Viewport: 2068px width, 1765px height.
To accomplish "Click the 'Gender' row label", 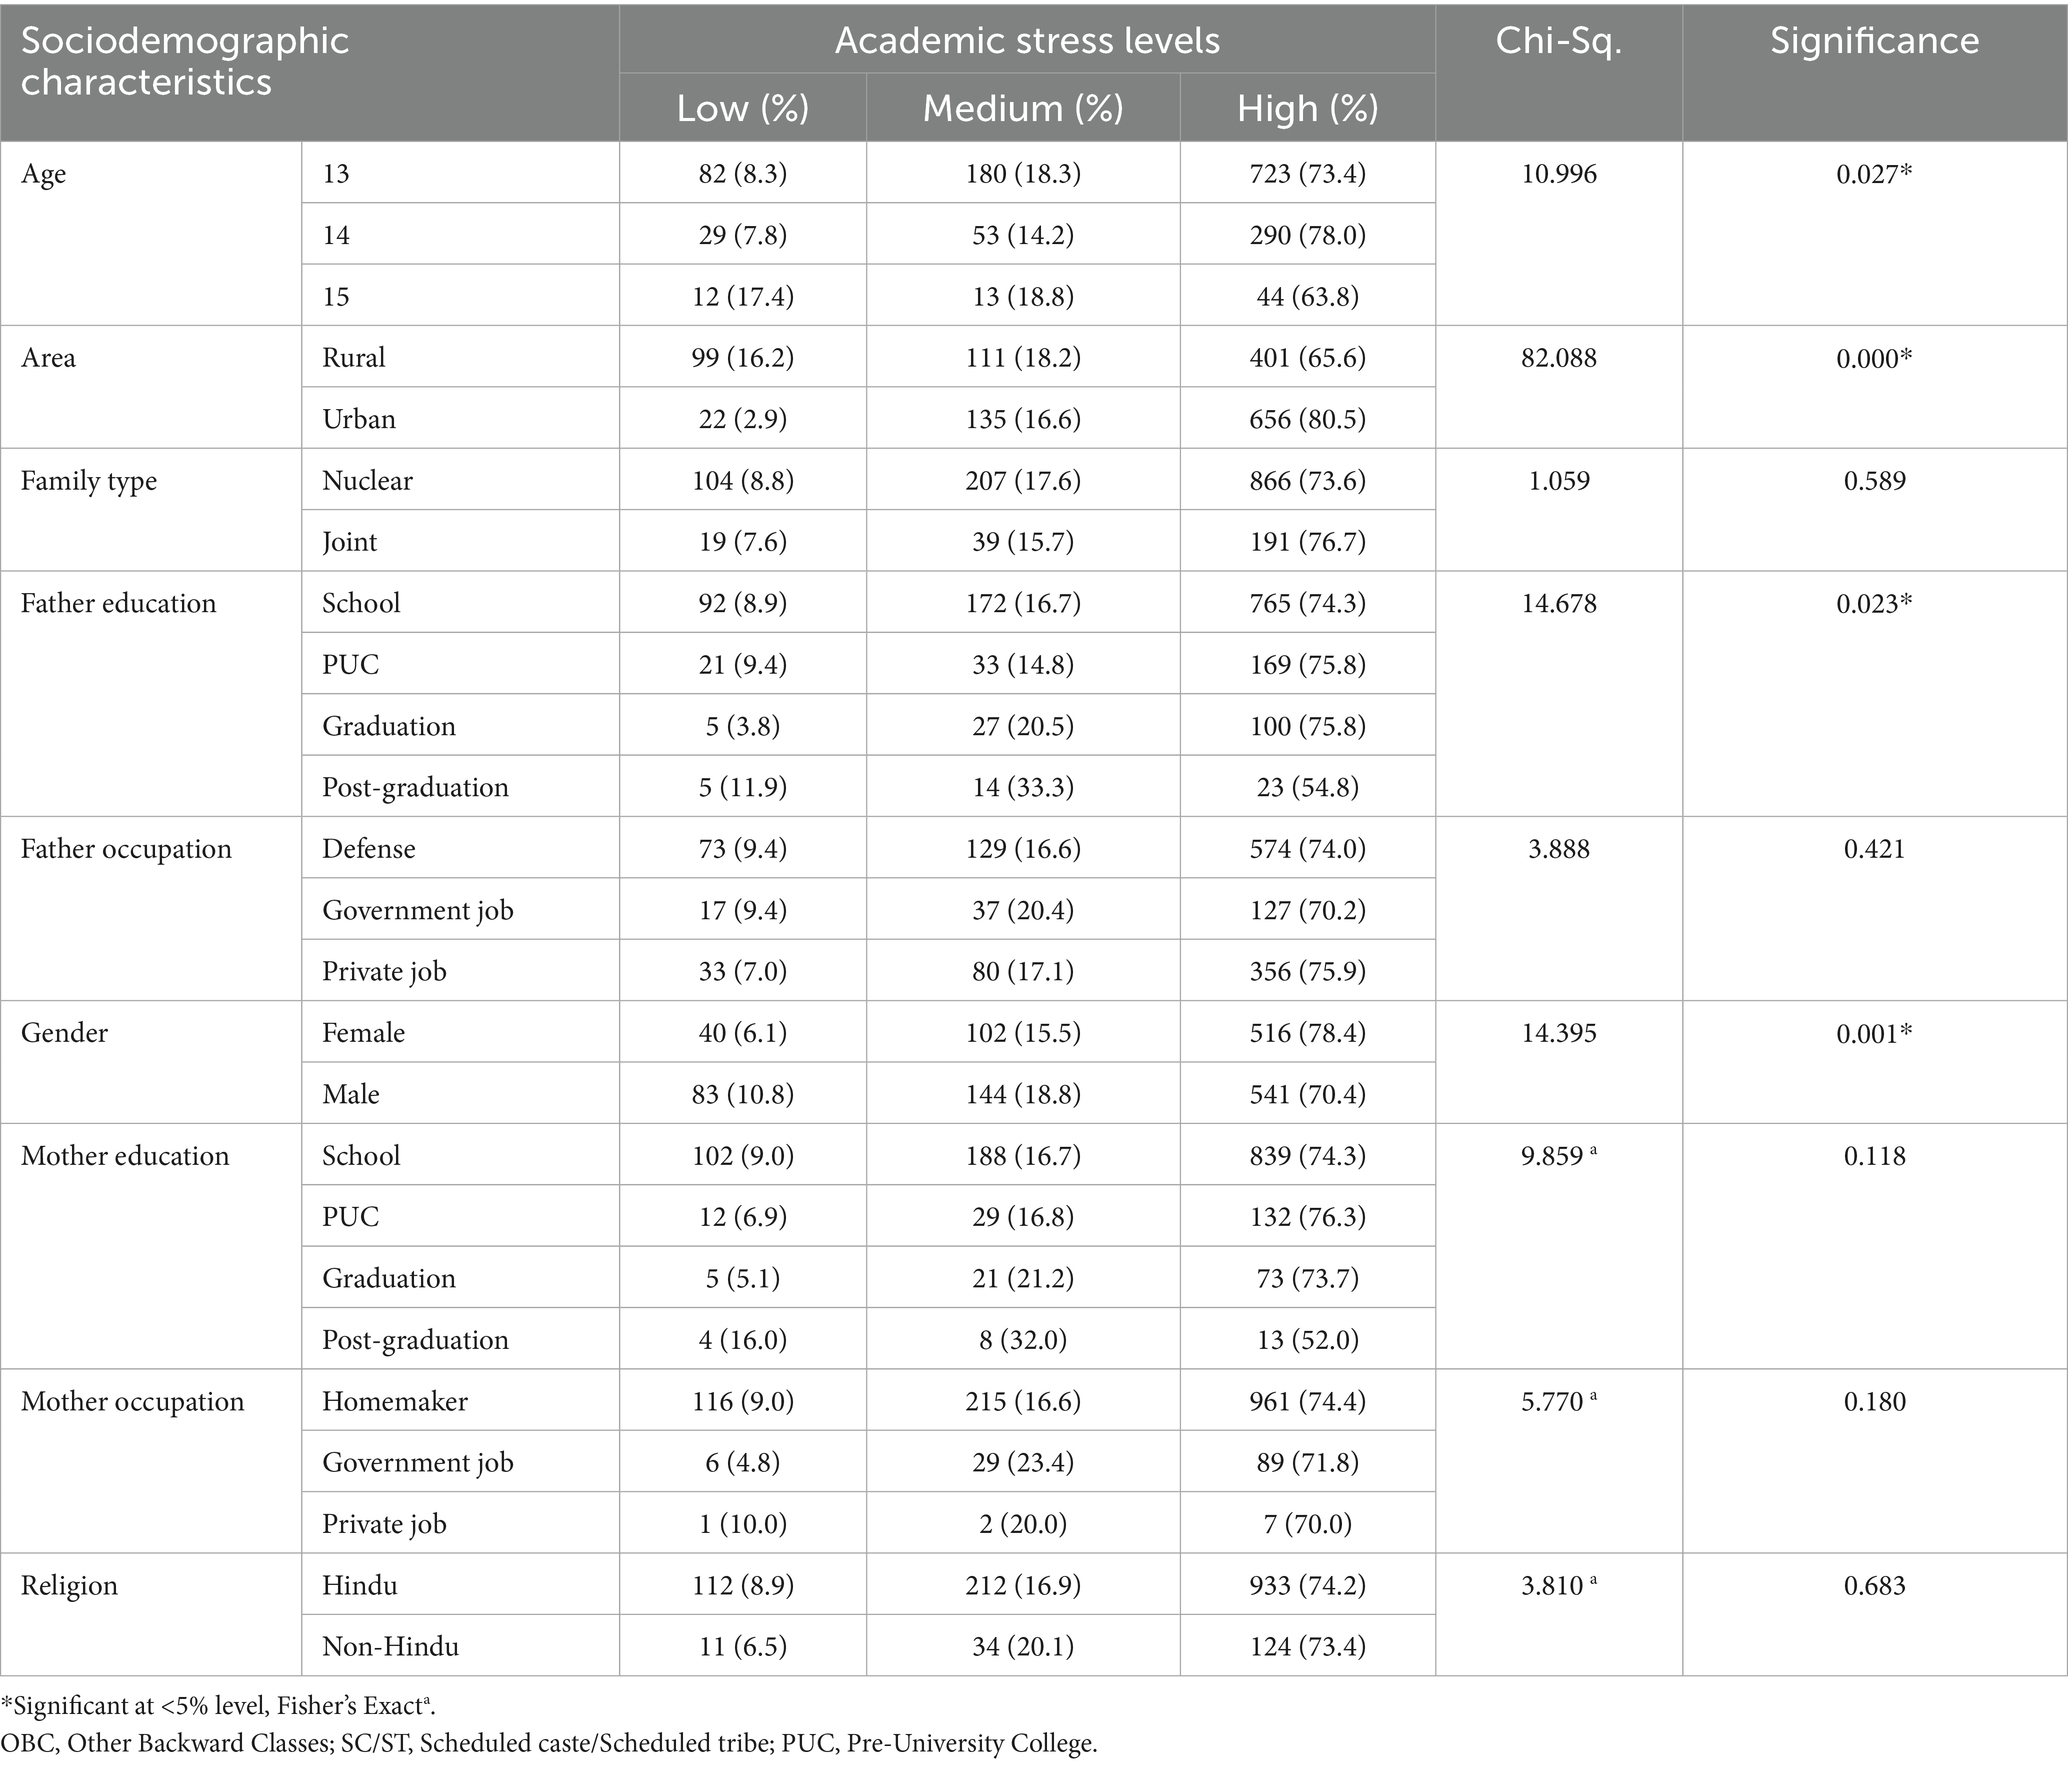I will click(x=64, y=1033).
